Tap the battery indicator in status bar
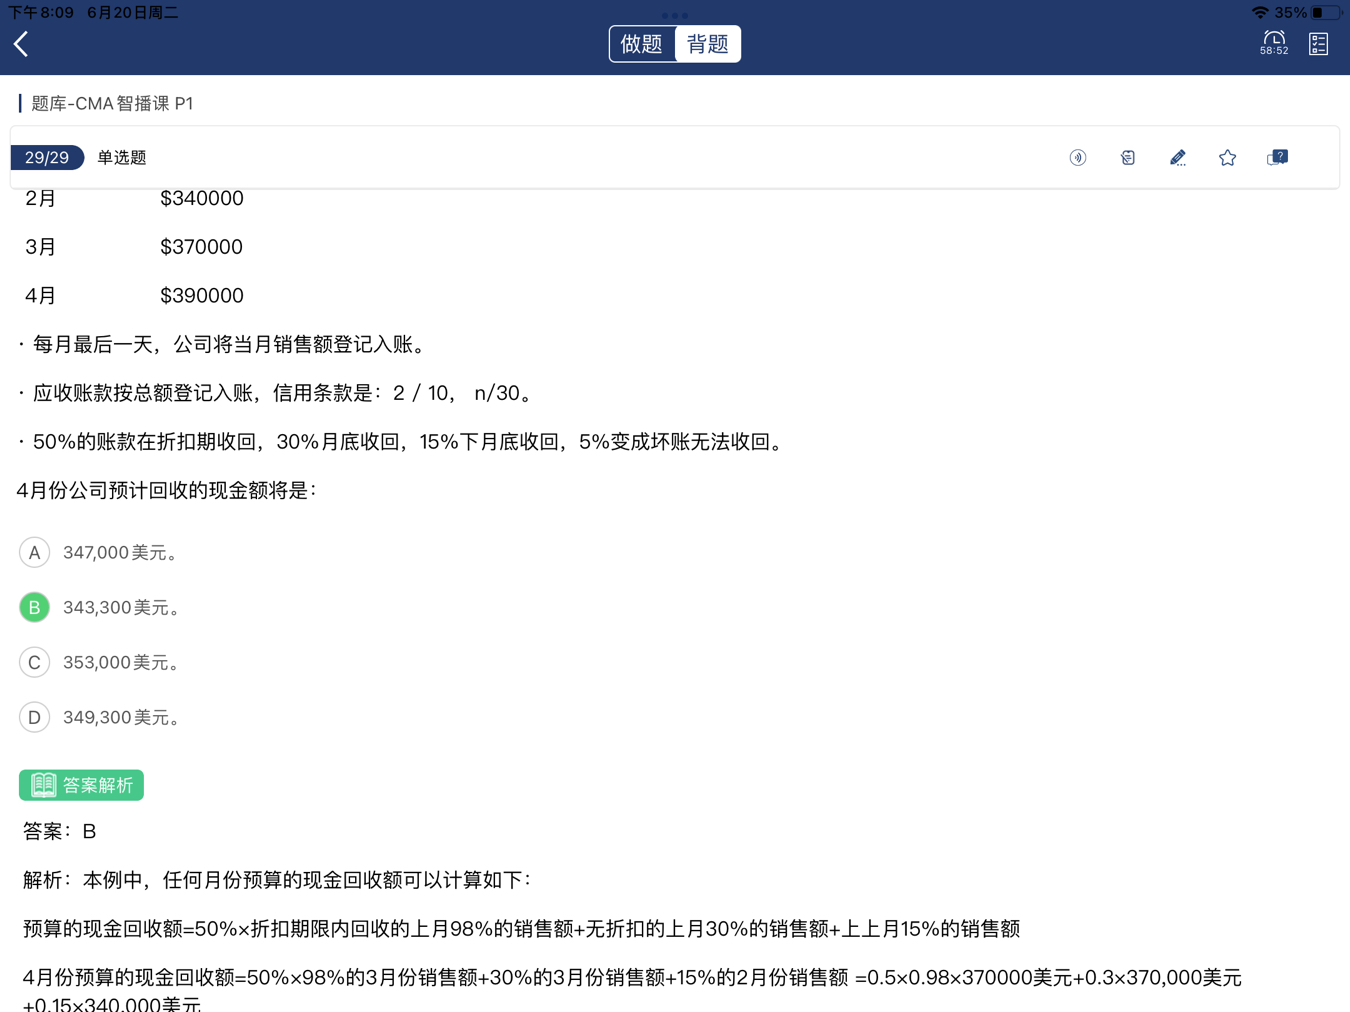This screenshot has width=1350, height=1012. coord(1325,13)
